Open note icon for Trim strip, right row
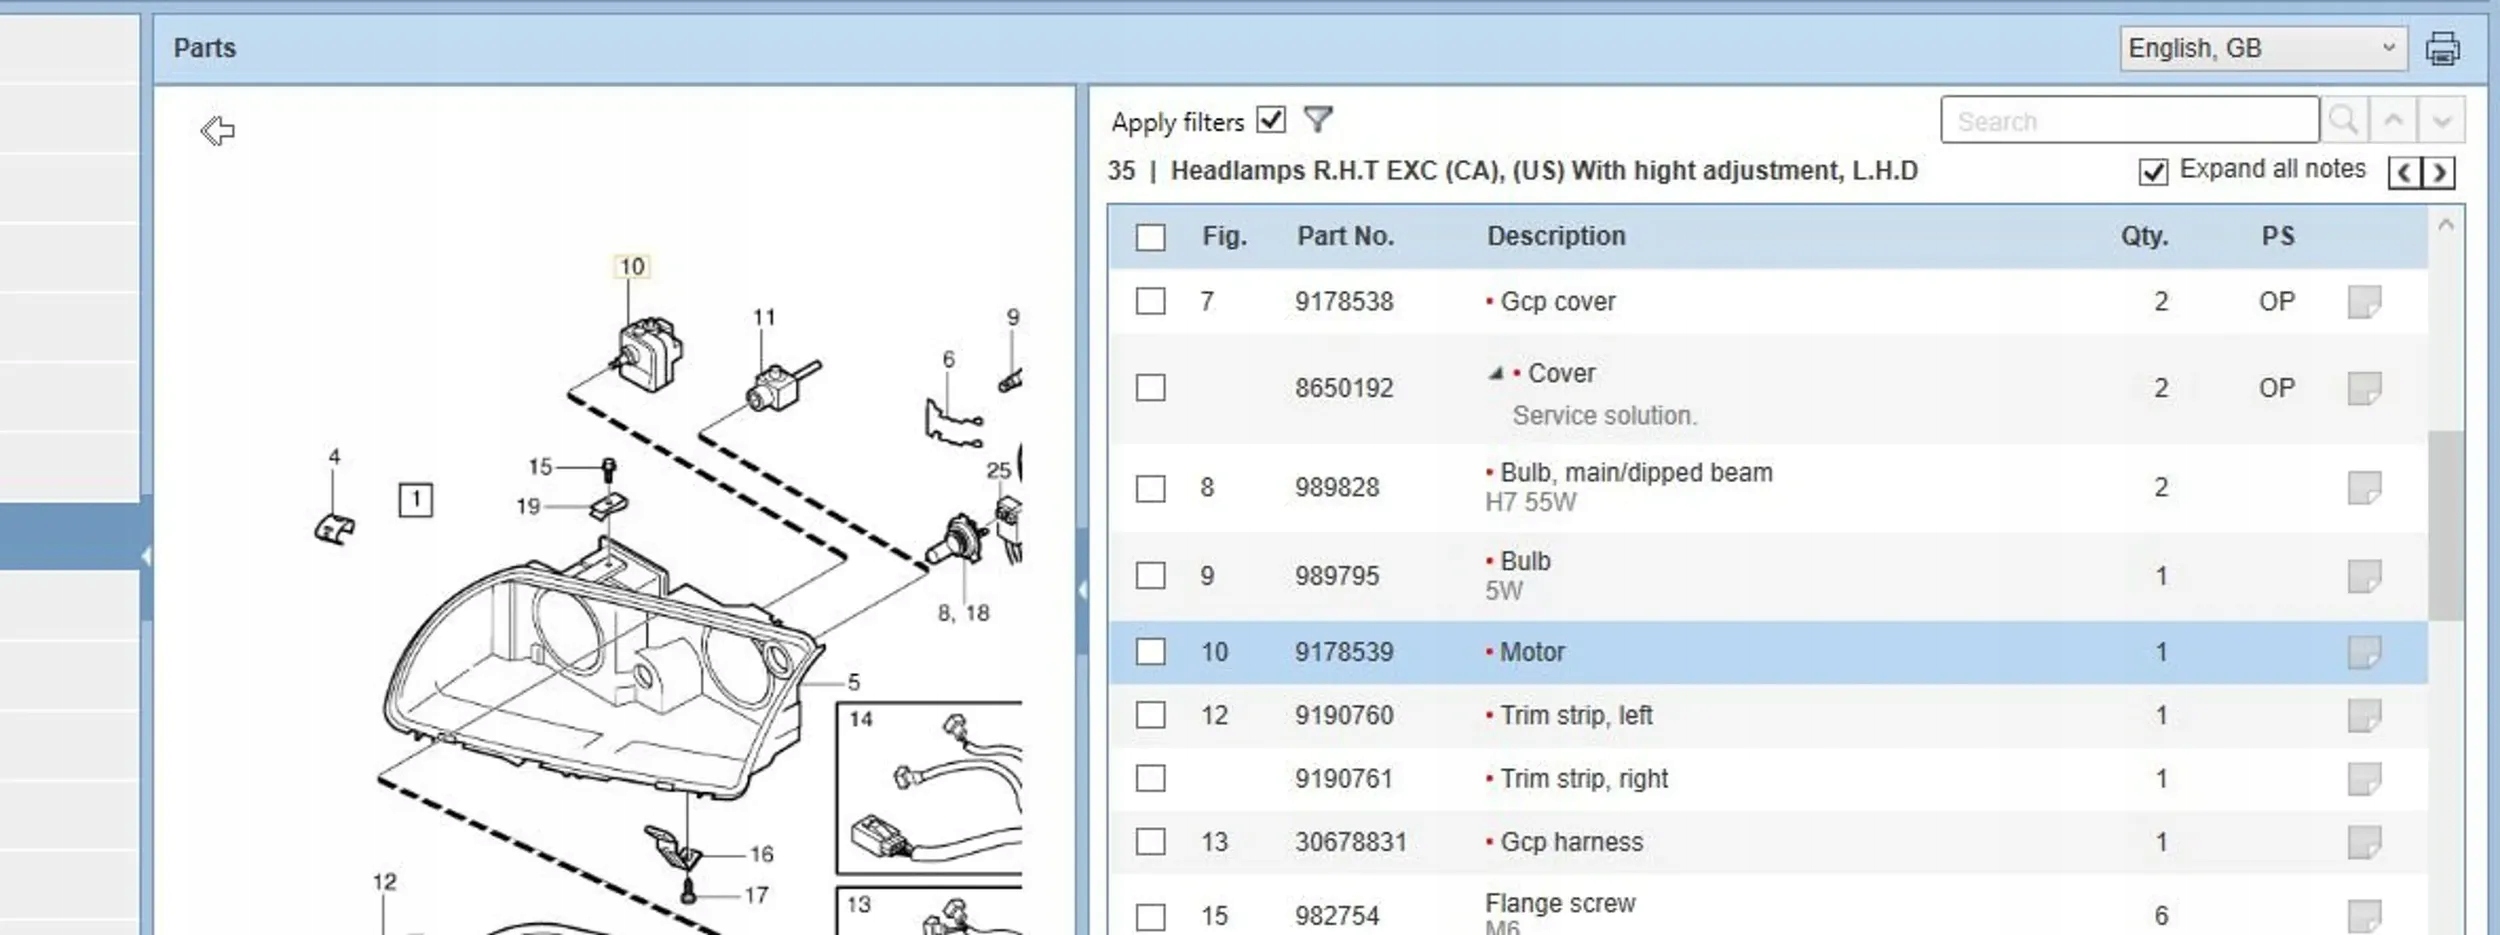The image size is (2500, 935). [2364, 778]
